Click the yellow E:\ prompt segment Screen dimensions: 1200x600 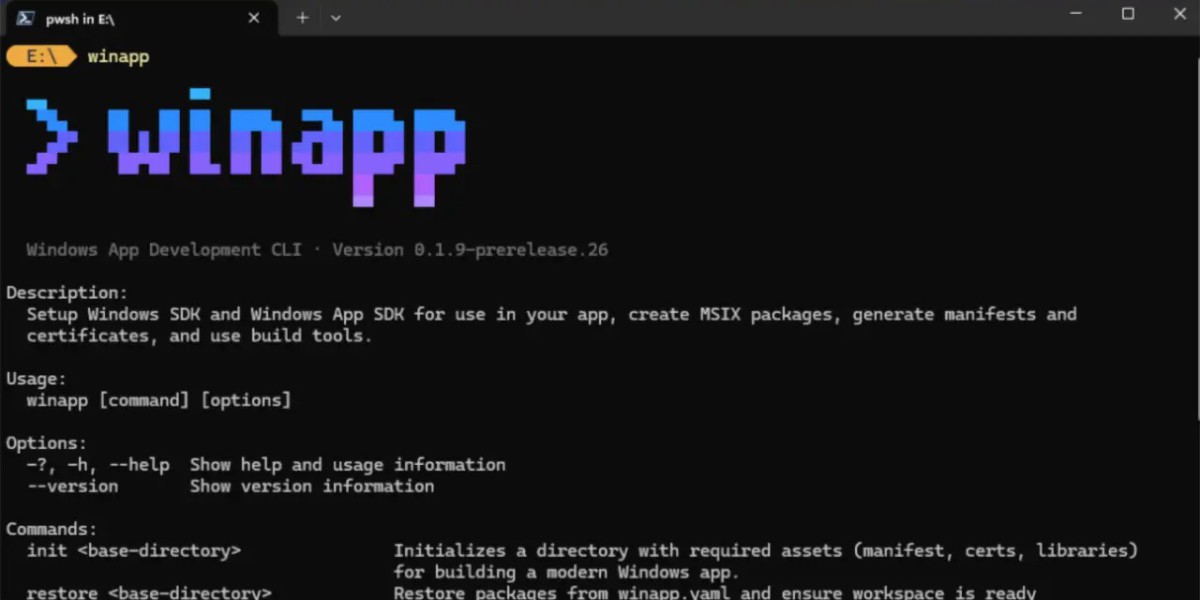tap(41, 57)
